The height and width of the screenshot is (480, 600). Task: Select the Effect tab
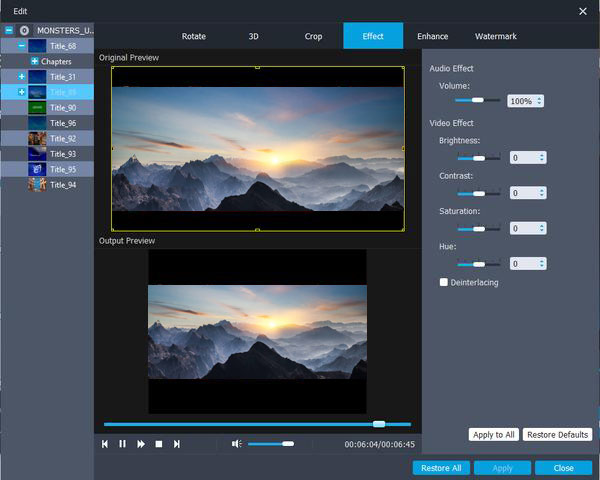[373, 36]
